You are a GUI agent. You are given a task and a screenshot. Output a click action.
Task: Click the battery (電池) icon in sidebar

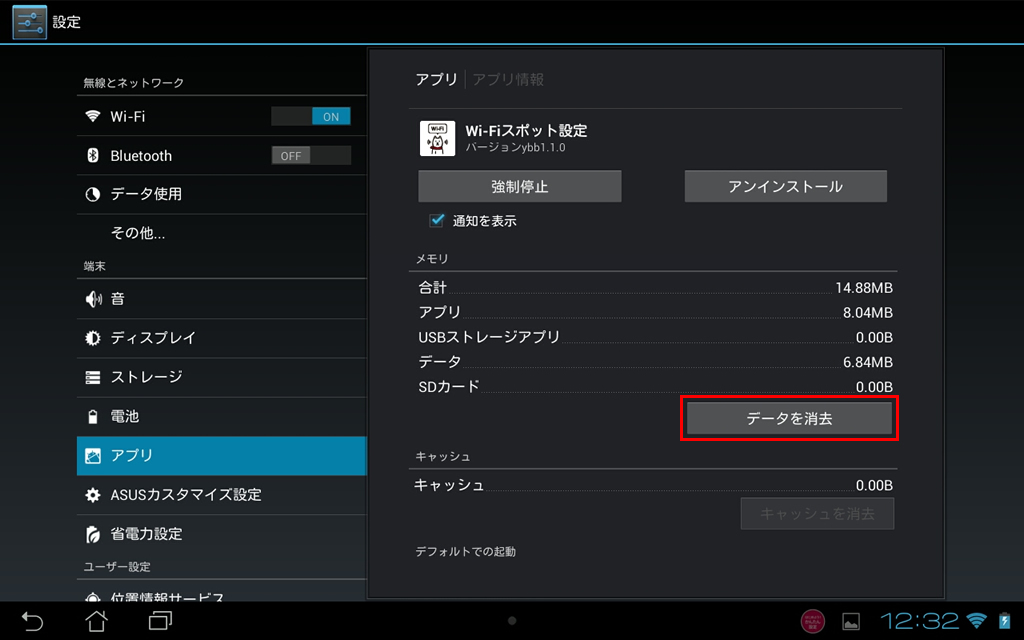[x=93, y=416]
